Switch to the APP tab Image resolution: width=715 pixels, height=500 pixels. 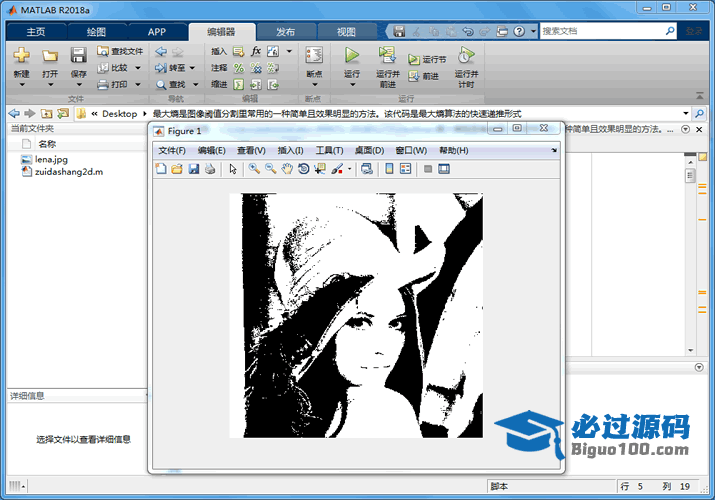[157, 32]
